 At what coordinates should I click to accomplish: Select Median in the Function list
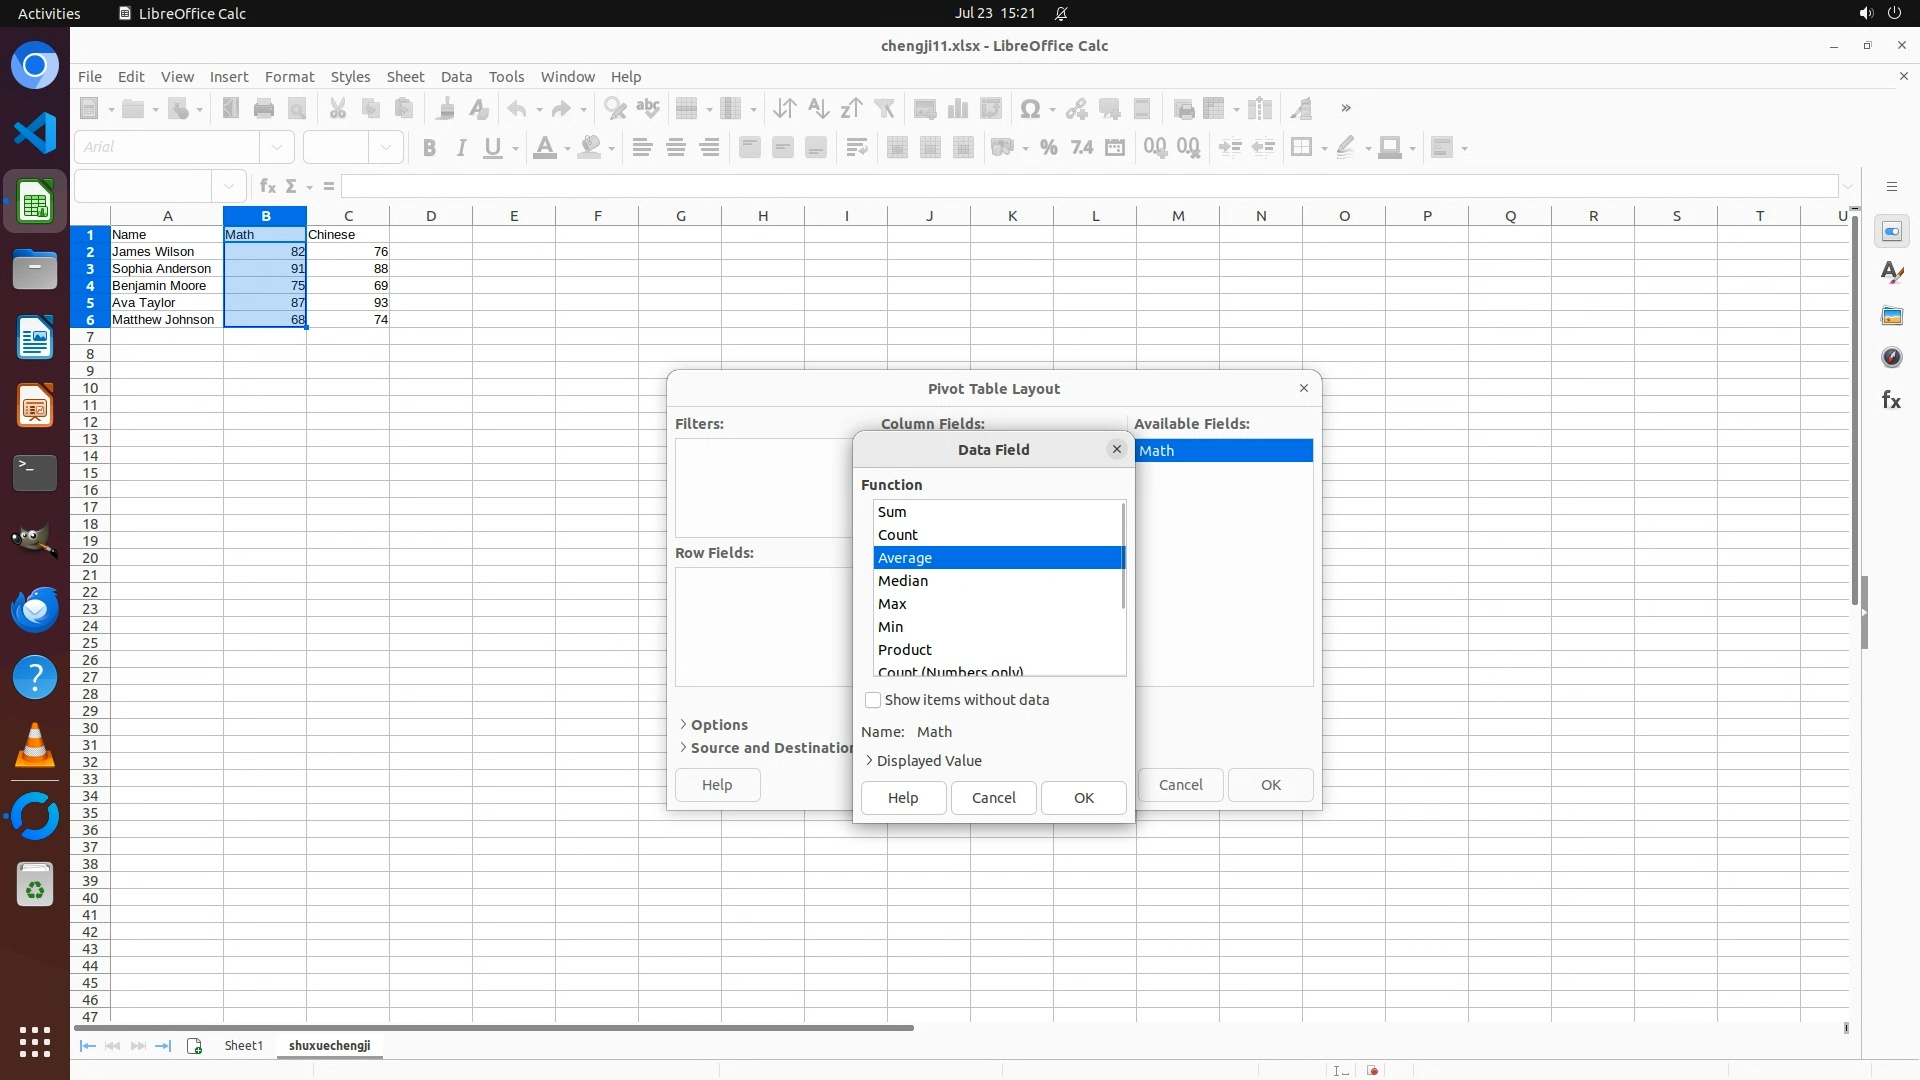click(903, 581)
